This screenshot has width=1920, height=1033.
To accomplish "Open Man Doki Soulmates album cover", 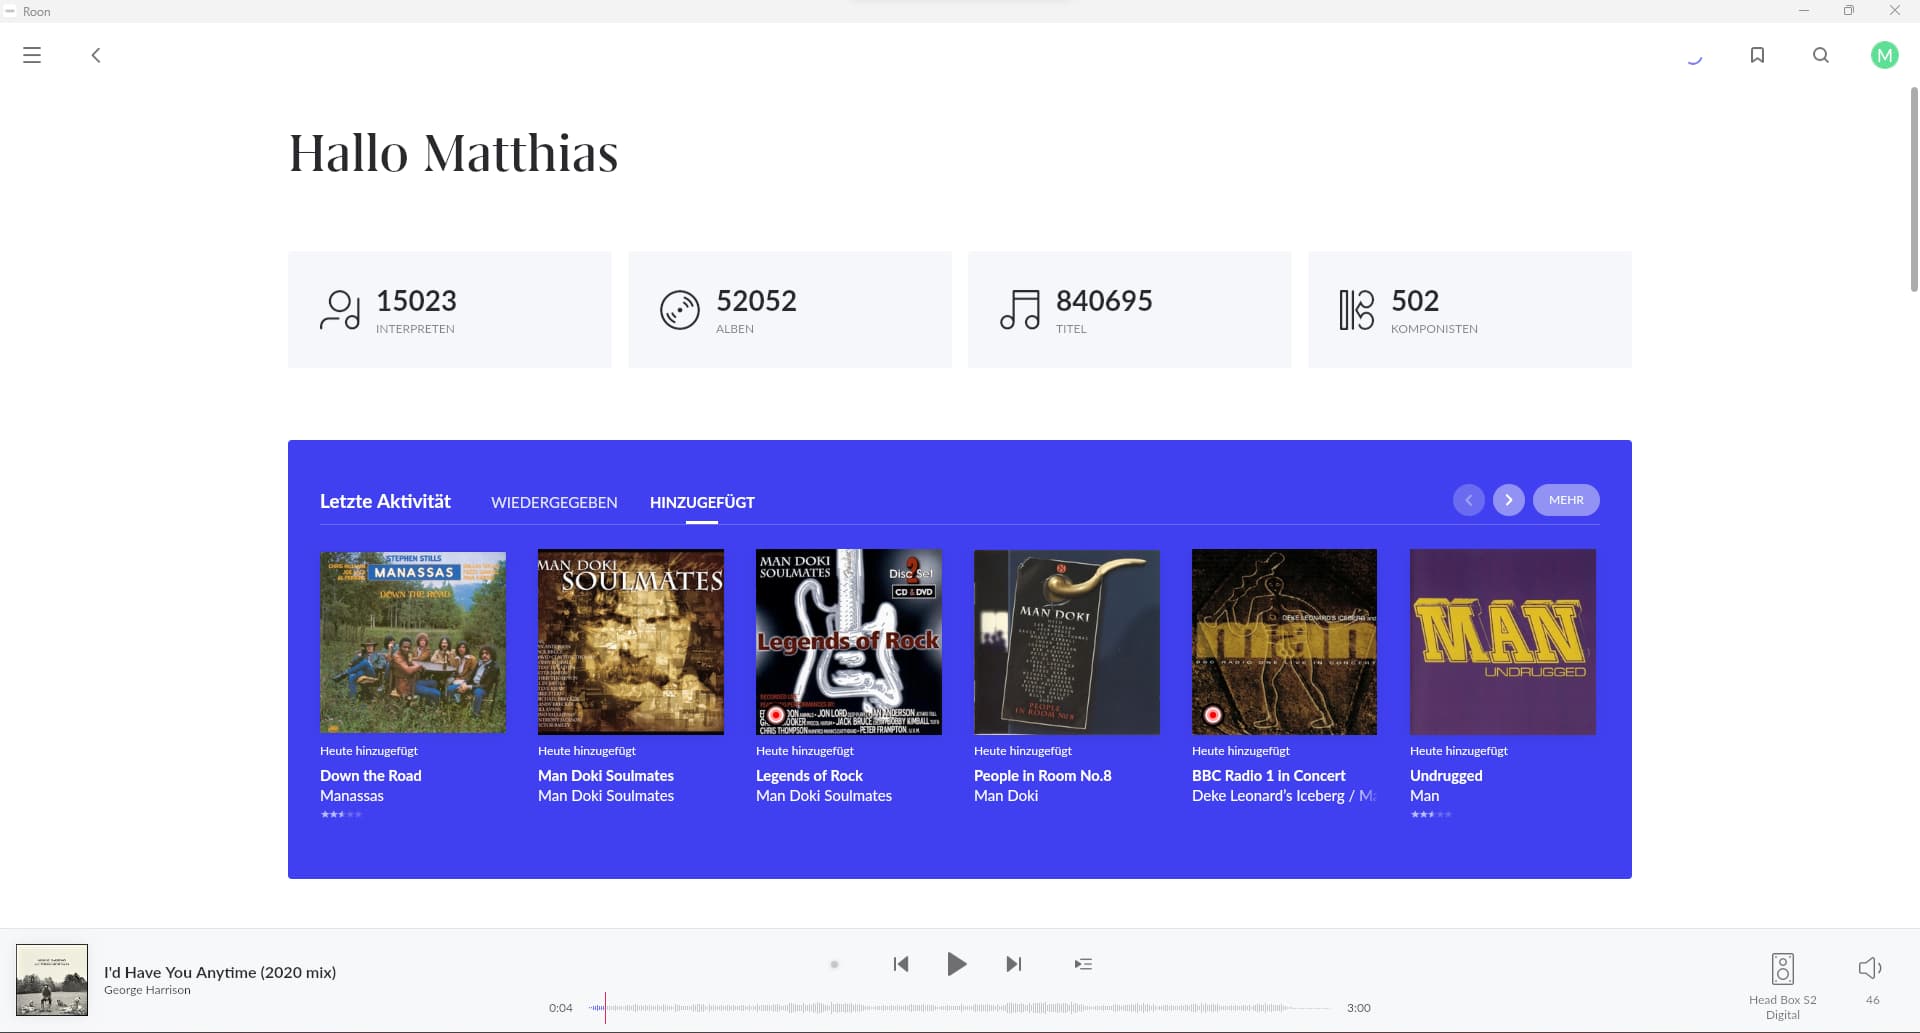I will (631, 642).
